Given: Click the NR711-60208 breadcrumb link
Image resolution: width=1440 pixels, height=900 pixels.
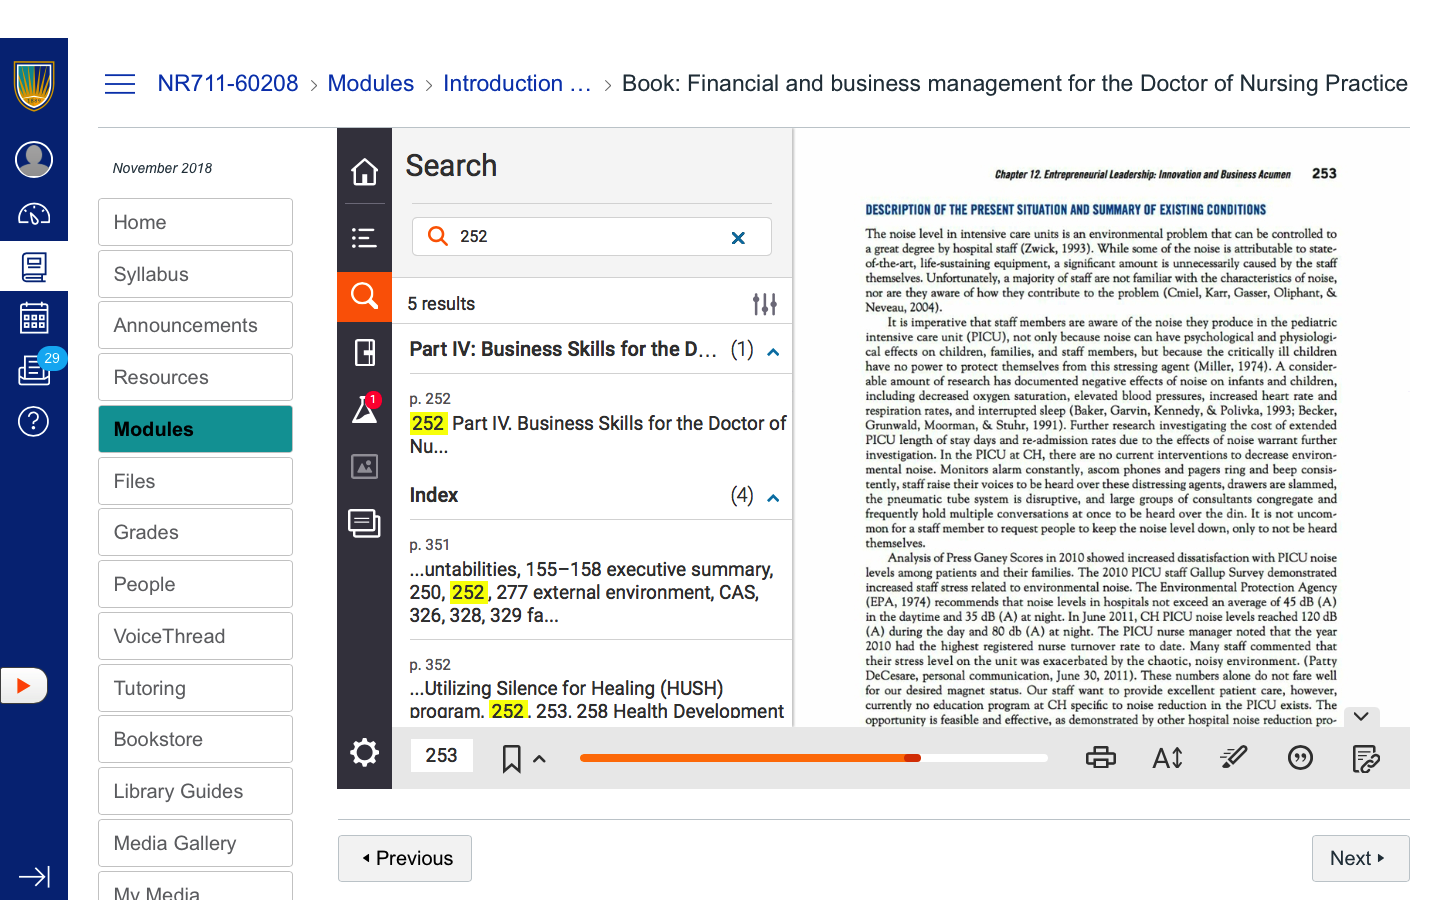Looking at the screenshot, I should coord(228,84).
